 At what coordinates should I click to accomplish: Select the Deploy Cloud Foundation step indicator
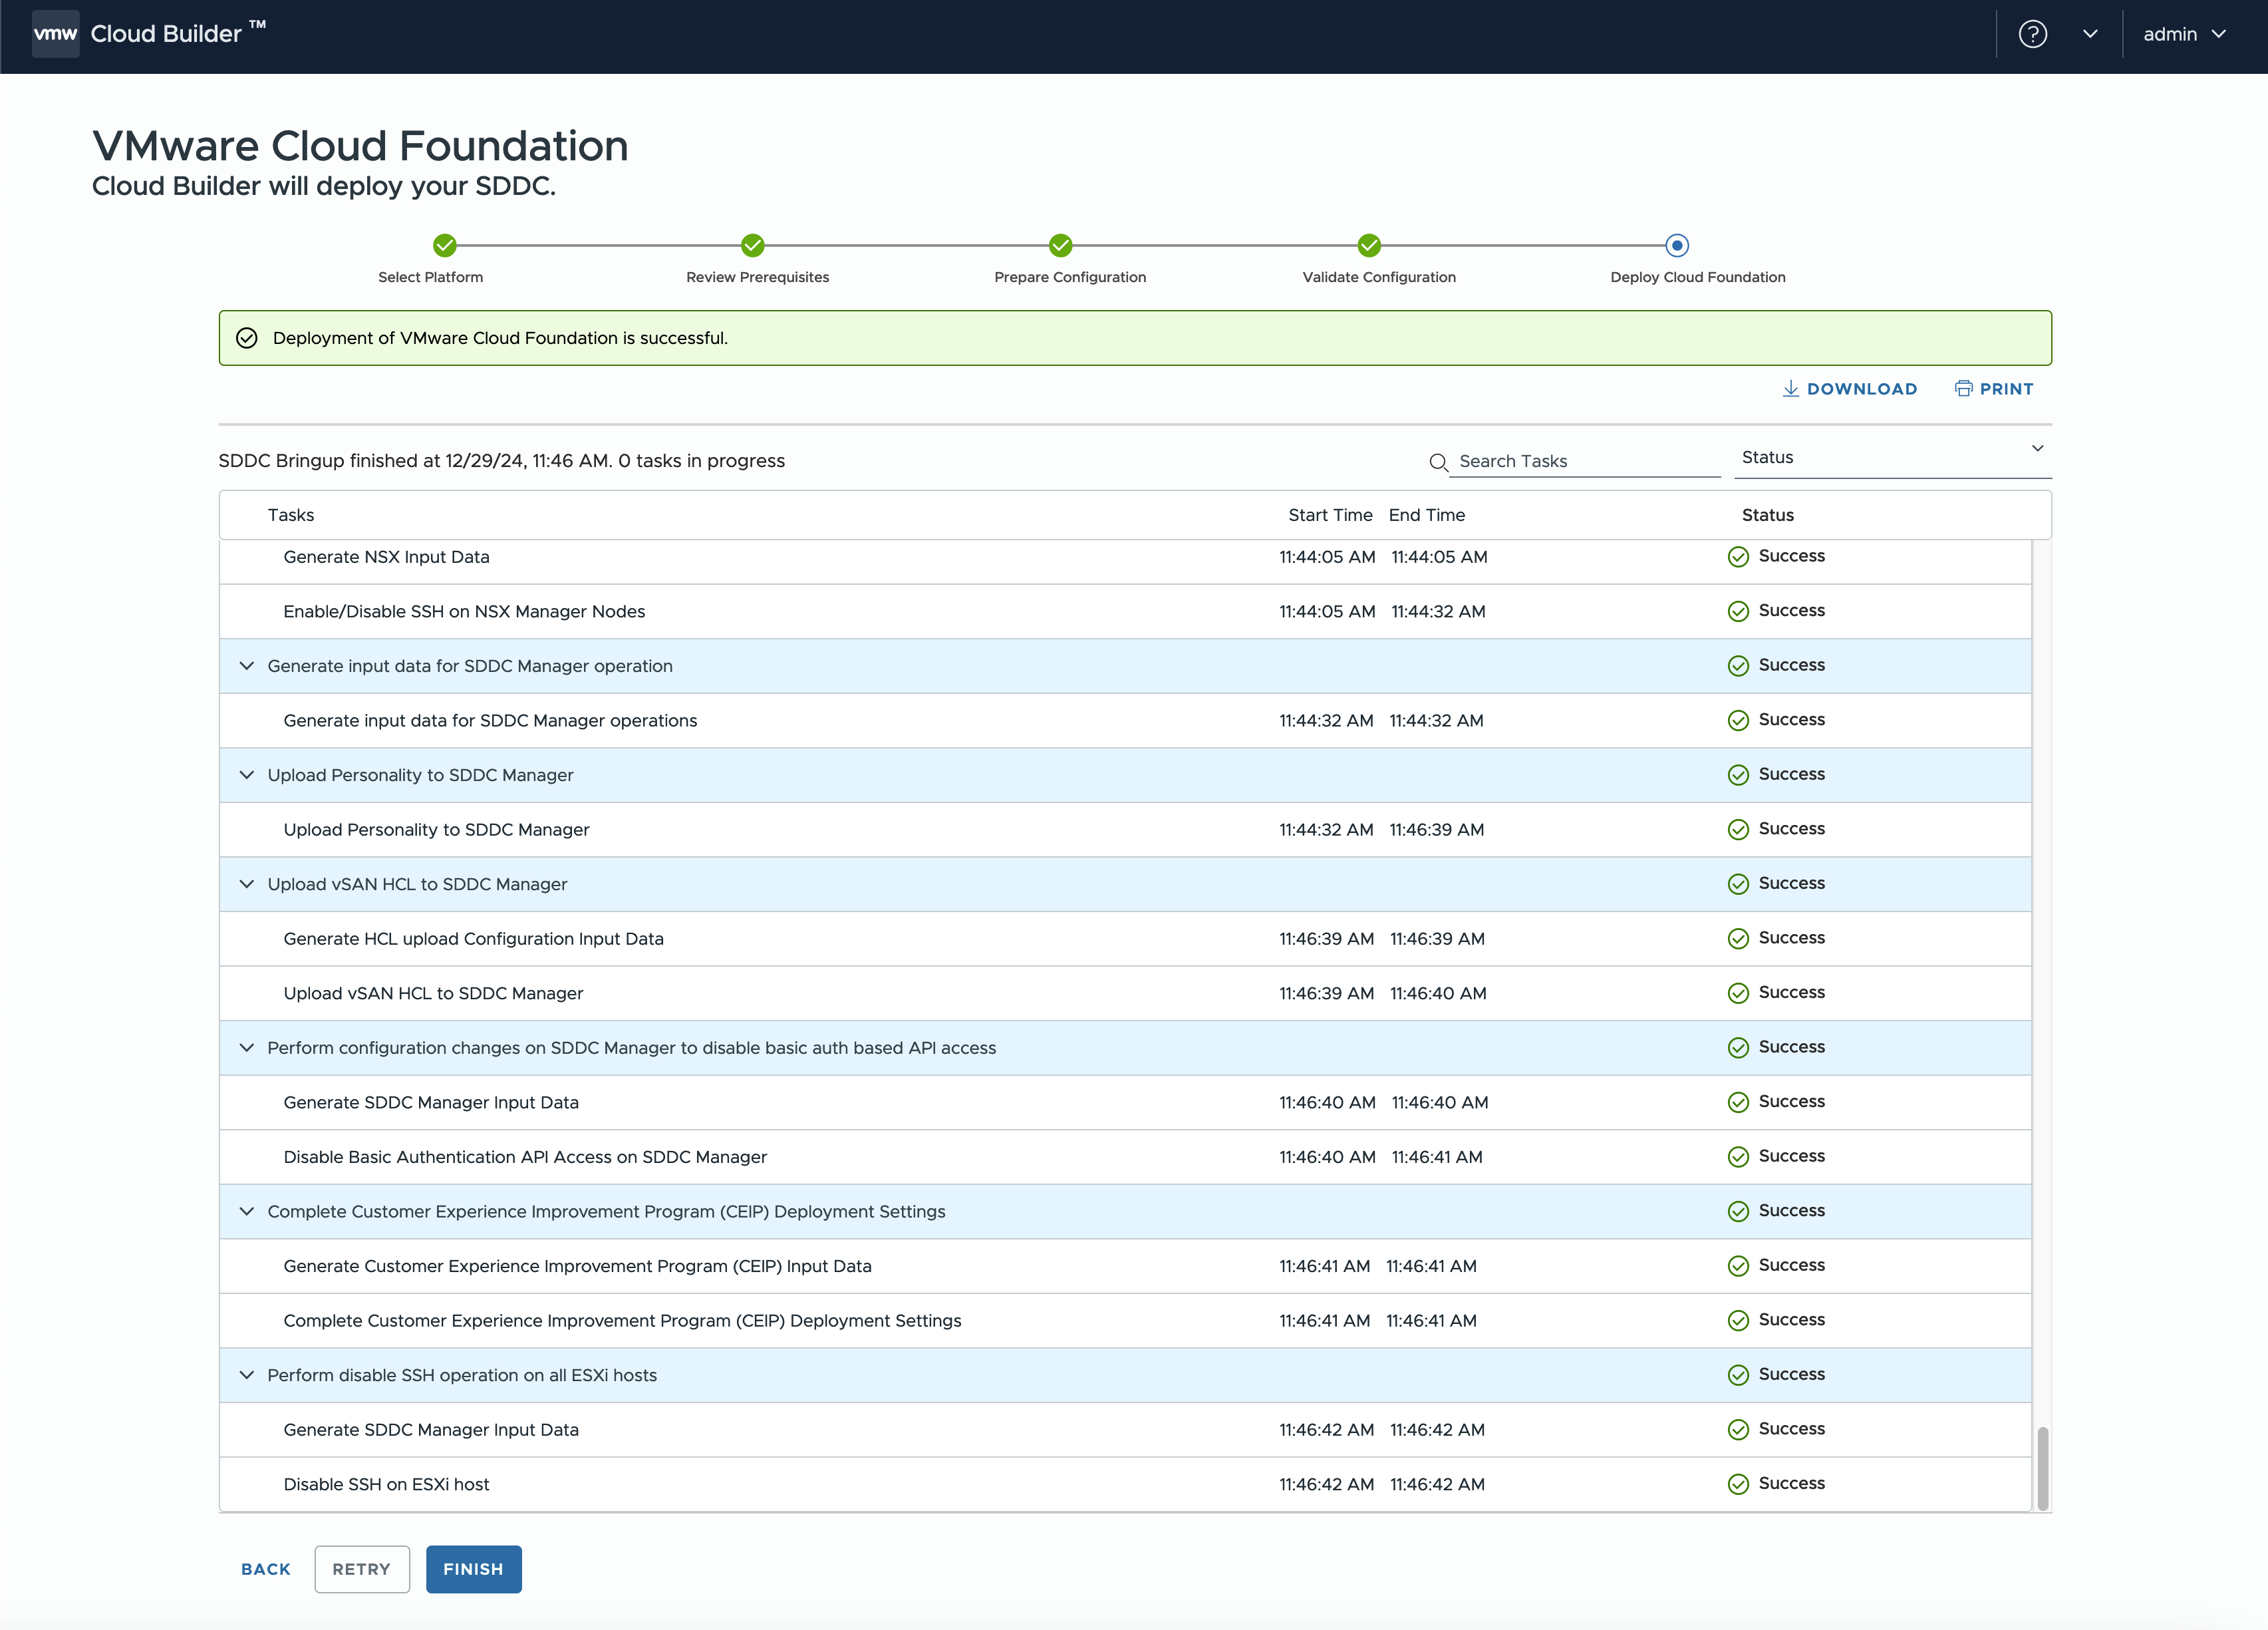coord(1677,245)
